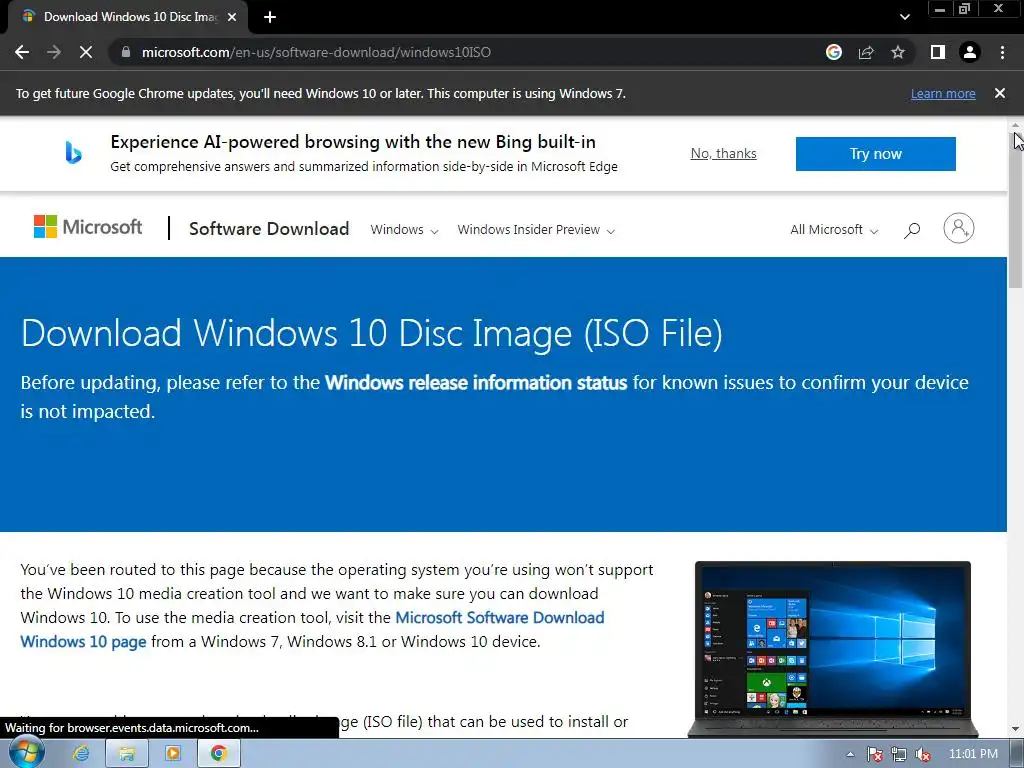Expand the Windows menu
Viewport: 1024px width, 768px height.
pyautogui.click(x=404, y=230)
